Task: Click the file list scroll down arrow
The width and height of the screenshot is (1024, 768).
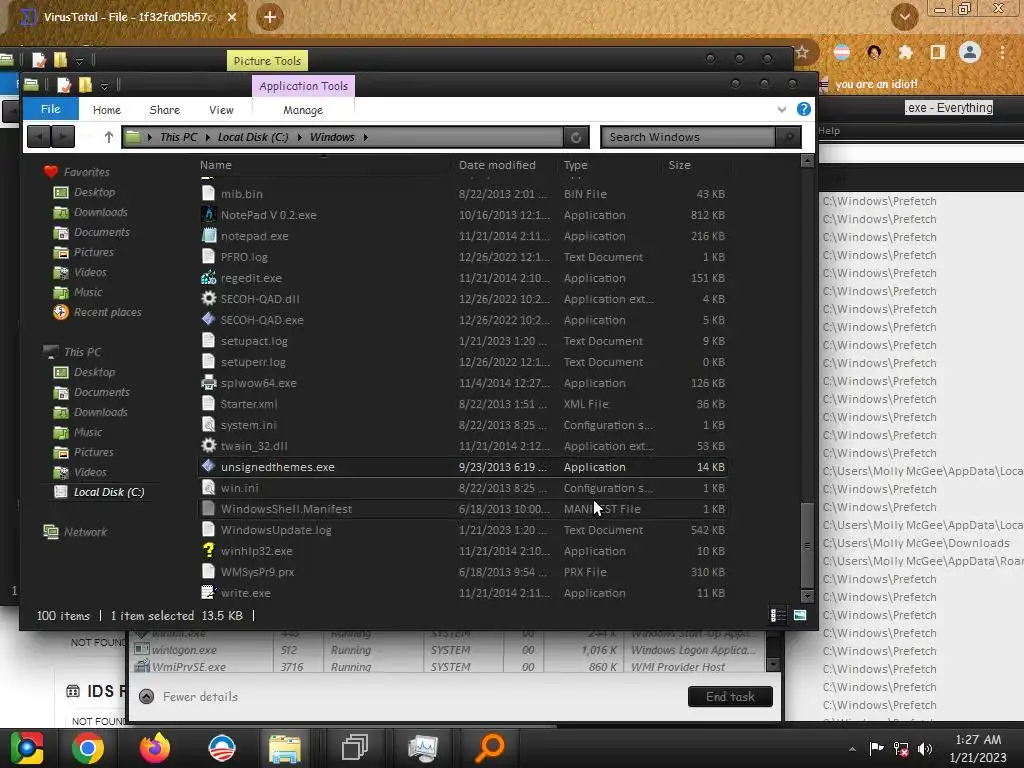Action: [807, 596]
